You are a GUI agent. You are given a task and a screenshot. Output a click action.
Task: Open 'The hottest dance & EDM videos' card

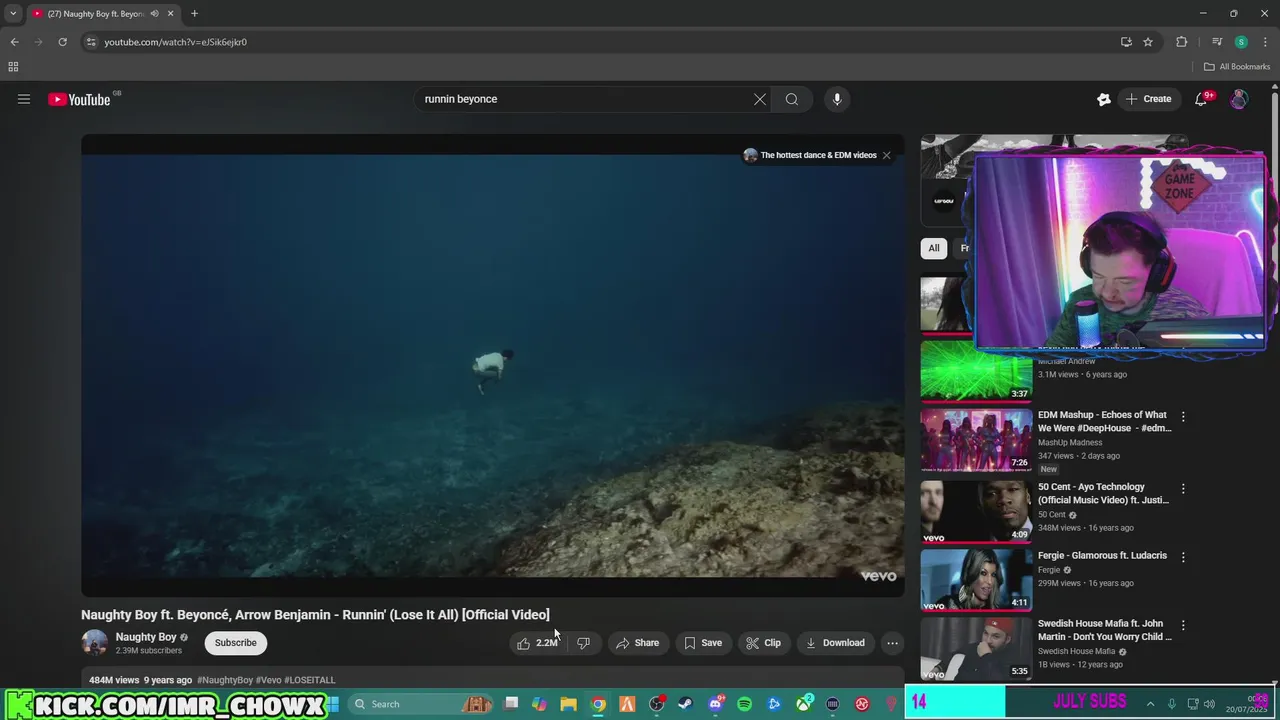[x=810, y=155]
